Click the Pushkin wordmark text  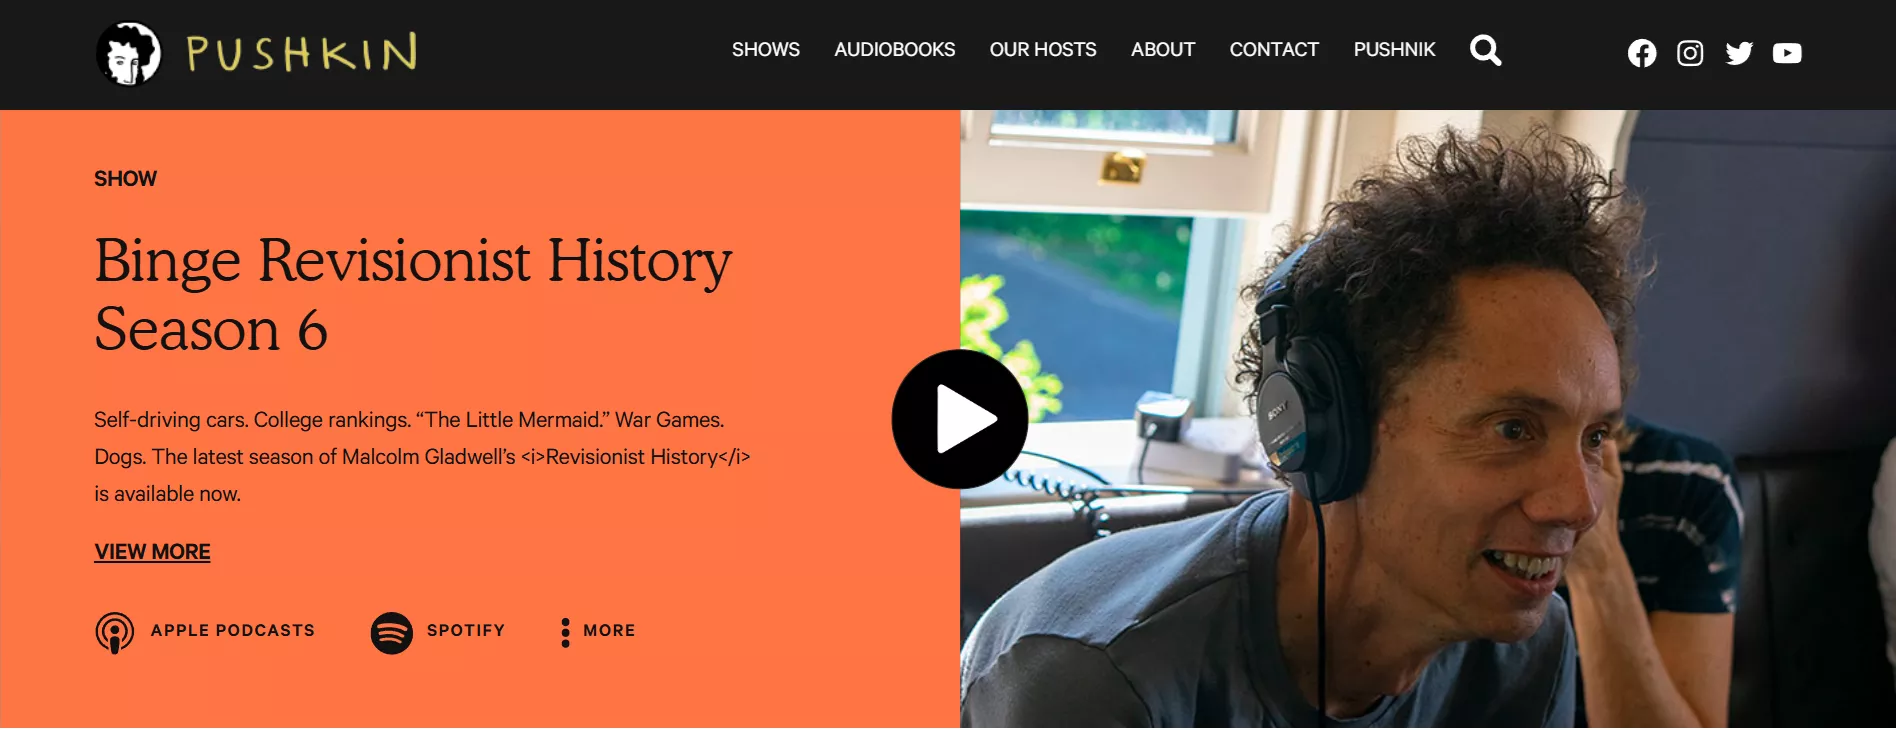302,53
